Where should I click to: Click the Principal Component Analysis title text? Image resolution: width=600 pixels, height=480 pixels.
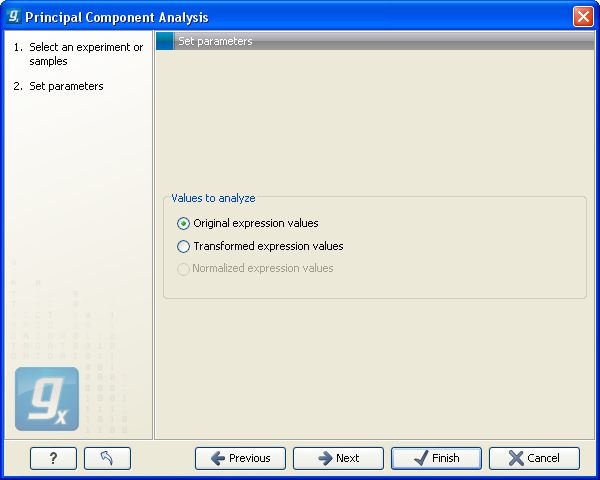[117, 16]
